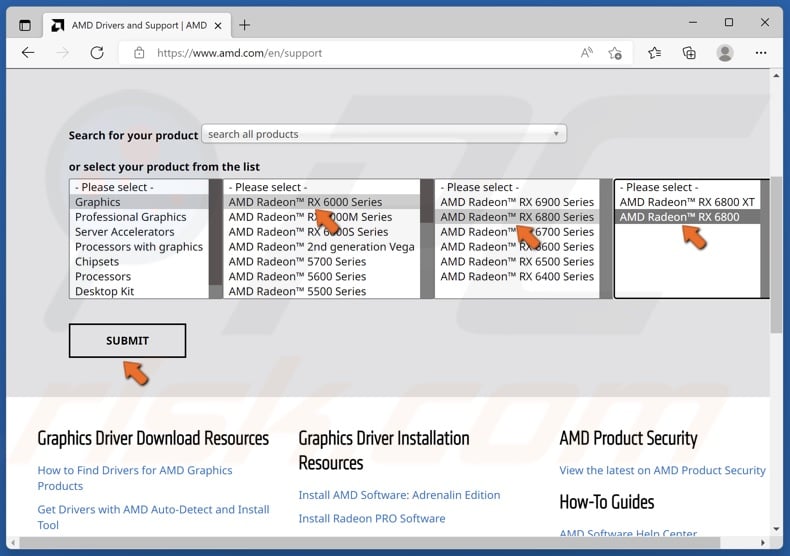This screenshot has width=790, height=556.
Task: Click the Read aloud icon
Action: click(x=586, y=52)
